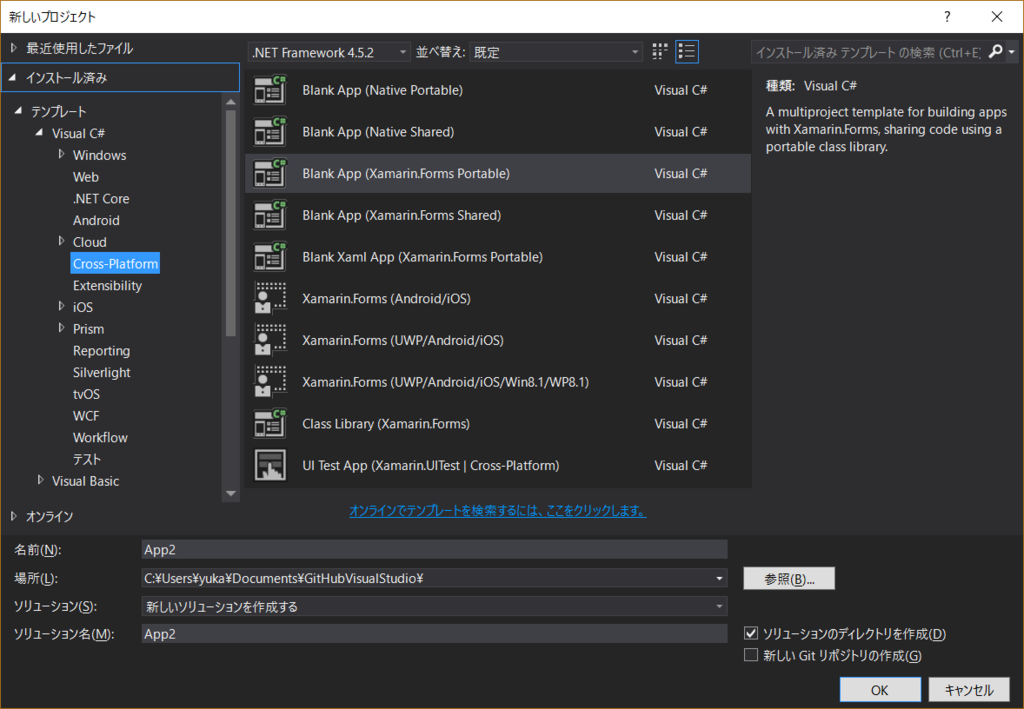
Task: Switch to small icons view
Action: tap(660, 52)
